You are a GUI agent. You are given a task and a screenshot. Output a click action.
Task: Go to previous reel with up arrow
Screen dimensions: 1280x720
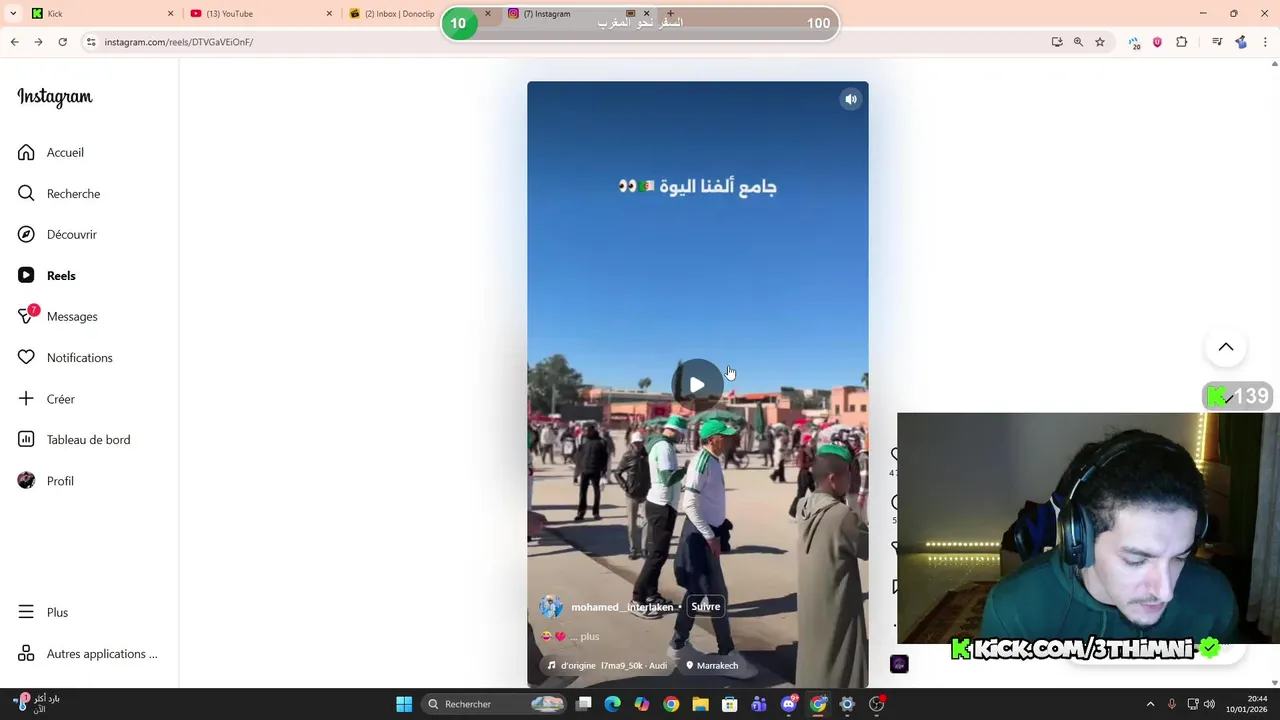click(1226, 347)
